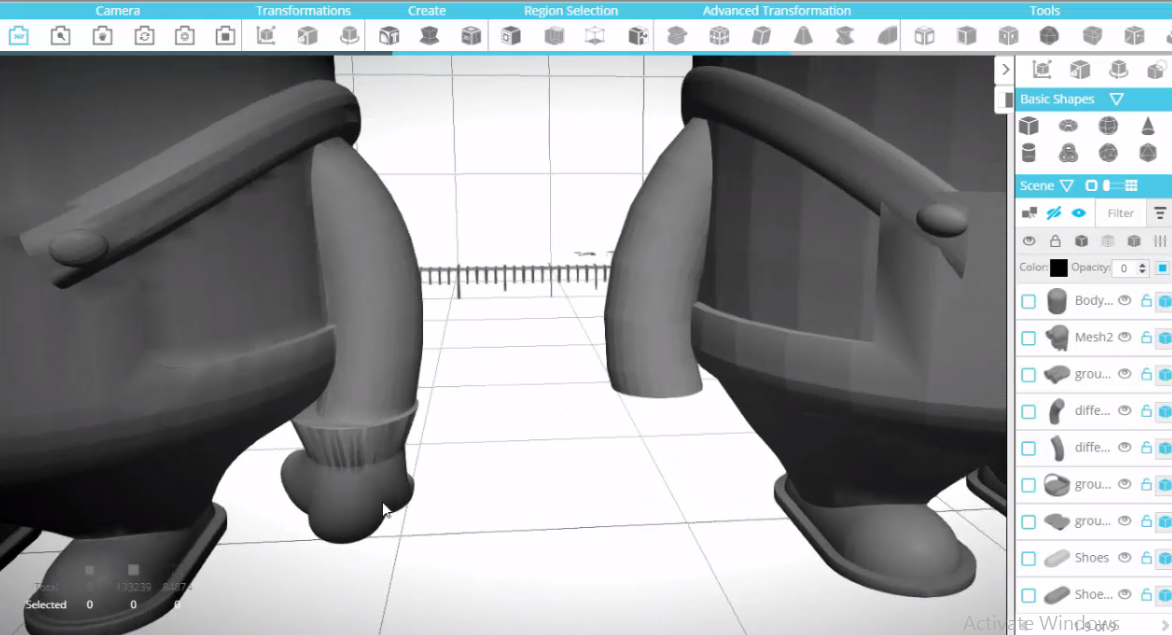This screenshot has width=1172, height=635.
Task: Open the Region Selection toolbar tab
Action: coord(571,10)
